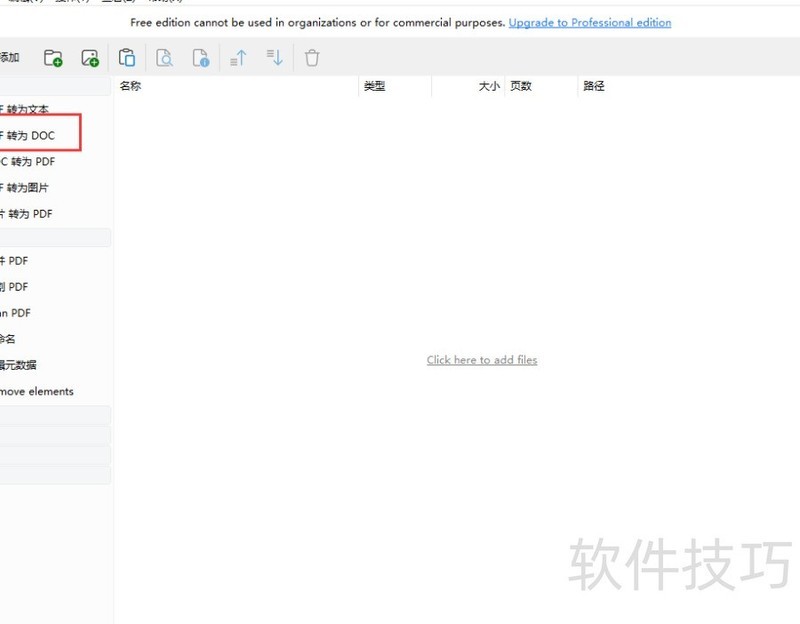Open the Upgrade to Professional edition link
Viewport: 800px width, 624px height.
pos(589,22)
